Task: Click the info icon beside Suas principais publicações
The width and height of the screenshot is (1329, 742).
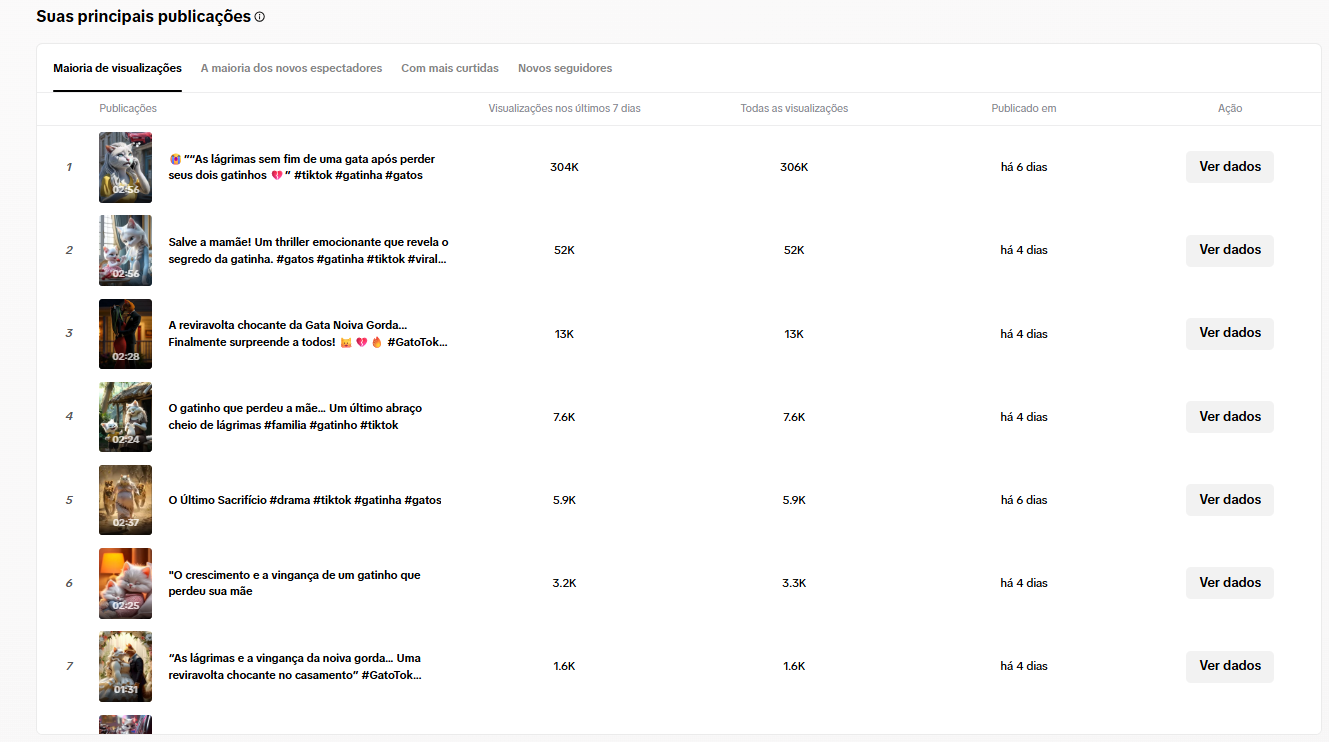Action: click(x=260, y=17)
